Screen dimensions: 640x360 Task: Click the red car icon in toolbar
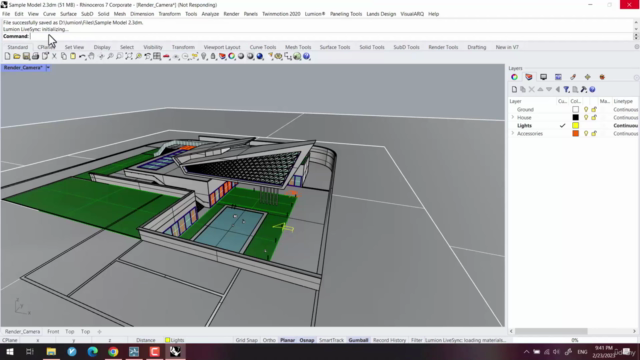pos(167,56)
